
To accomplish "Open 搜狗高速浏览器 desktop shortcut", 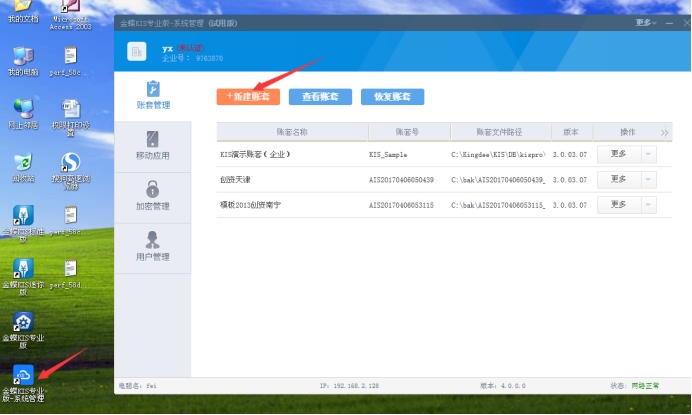I will click(x=71, y=171).
